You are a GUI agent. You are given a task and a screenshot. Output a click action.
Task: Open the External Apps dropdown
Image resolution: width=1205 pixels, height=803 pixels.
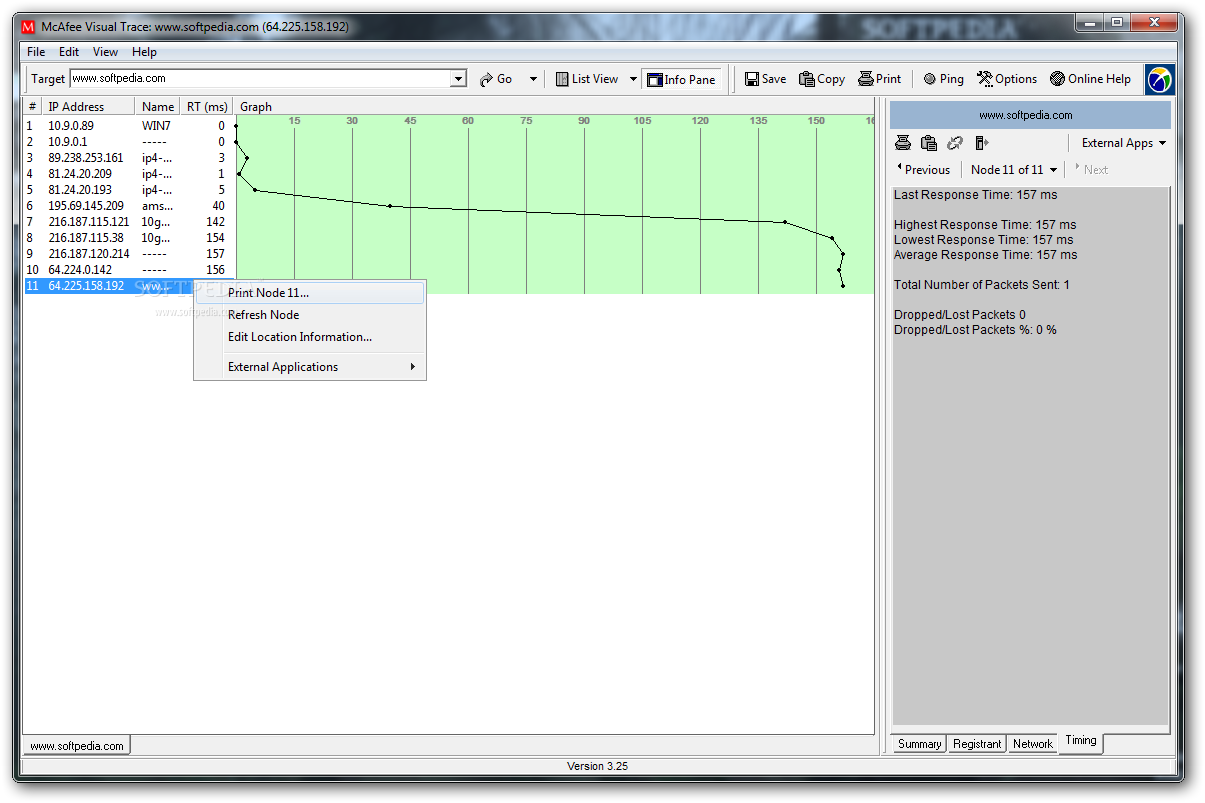click(1123, 143)
